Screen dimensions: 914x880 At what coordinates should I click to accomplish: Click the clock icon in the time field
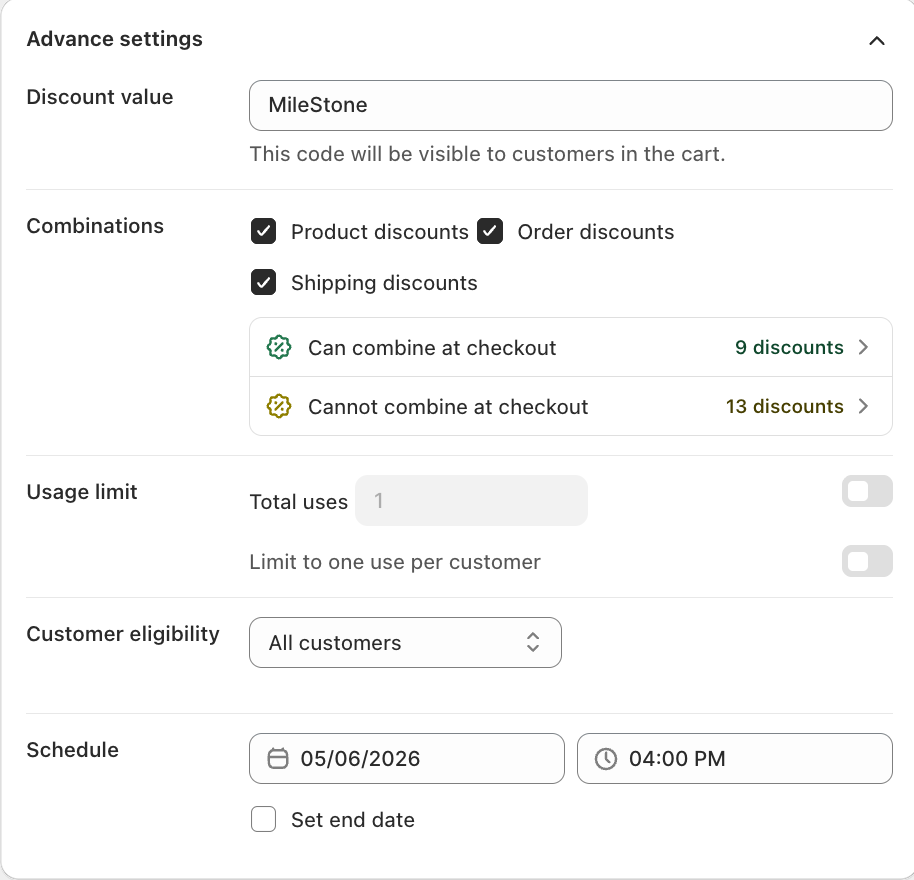(x=606, y=759)
